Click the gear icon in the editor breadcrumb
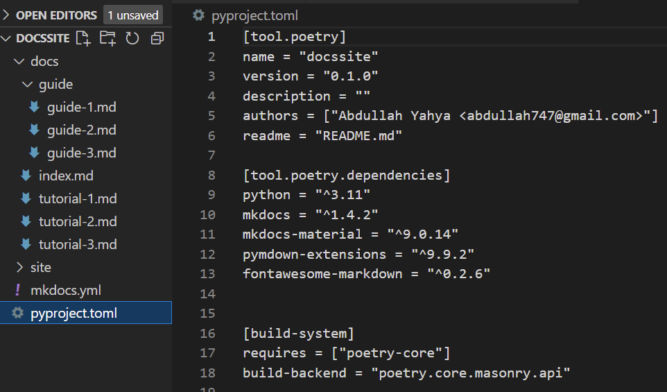Screen dimensions: 667x392 pos(198,15)
